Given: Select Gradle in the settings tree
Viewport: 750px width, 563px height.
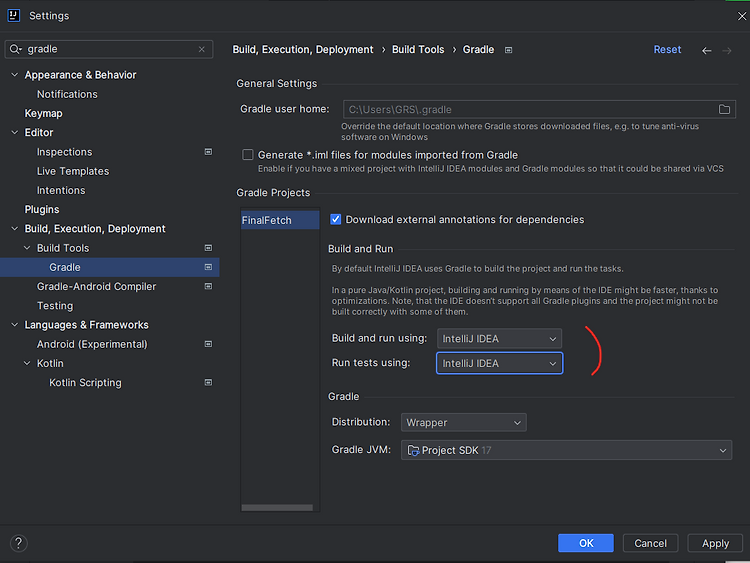Looking at the screenshot, I should coord(110,267).
